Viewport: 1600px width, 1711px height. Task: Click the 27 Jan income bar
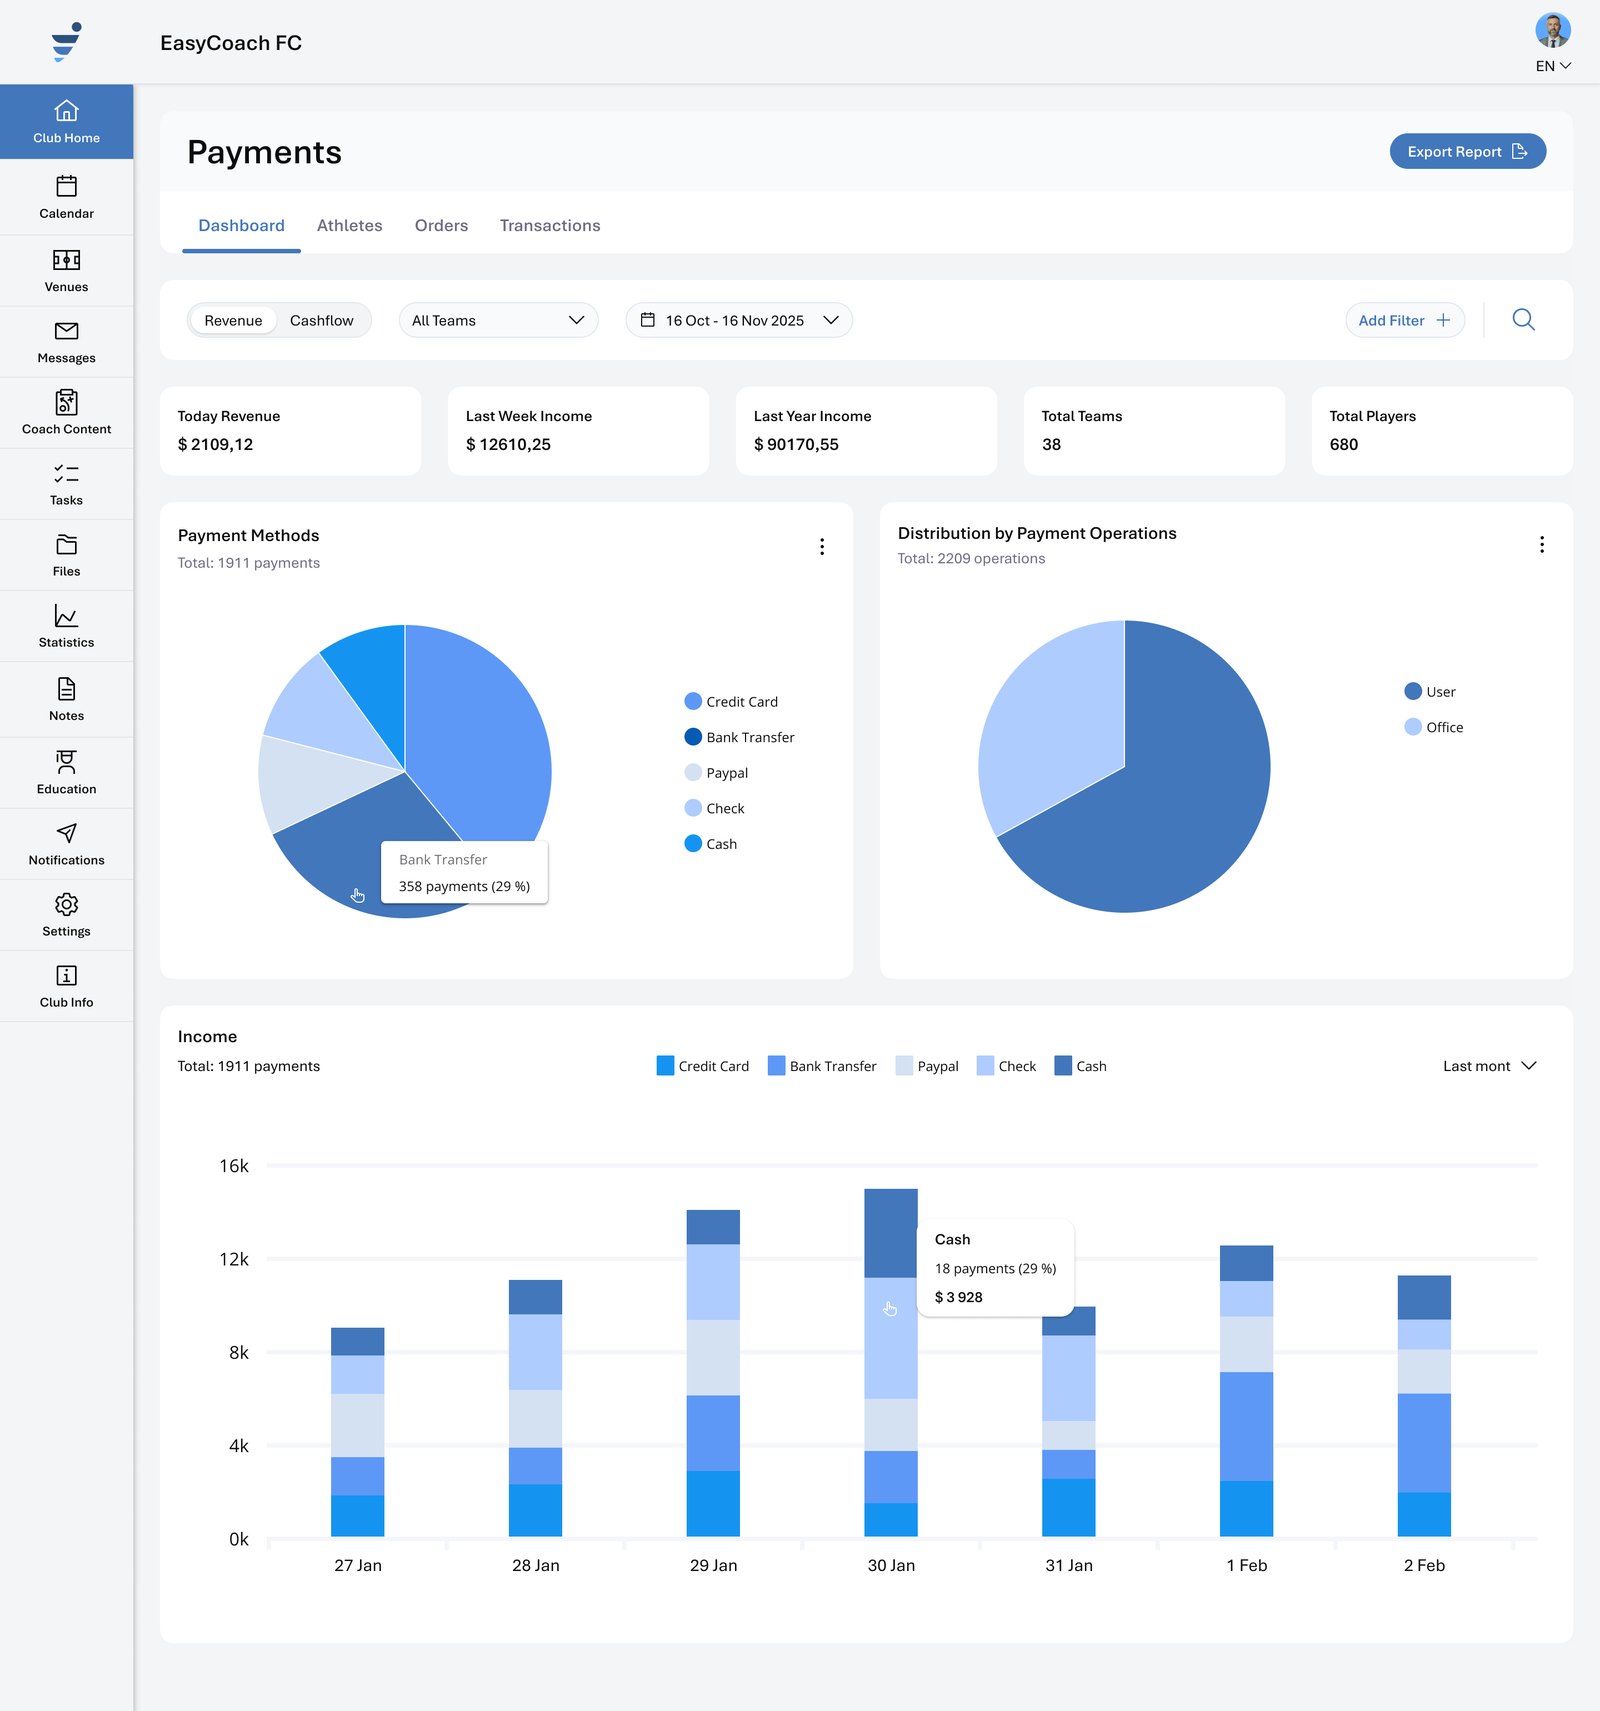click(358, 1432)
